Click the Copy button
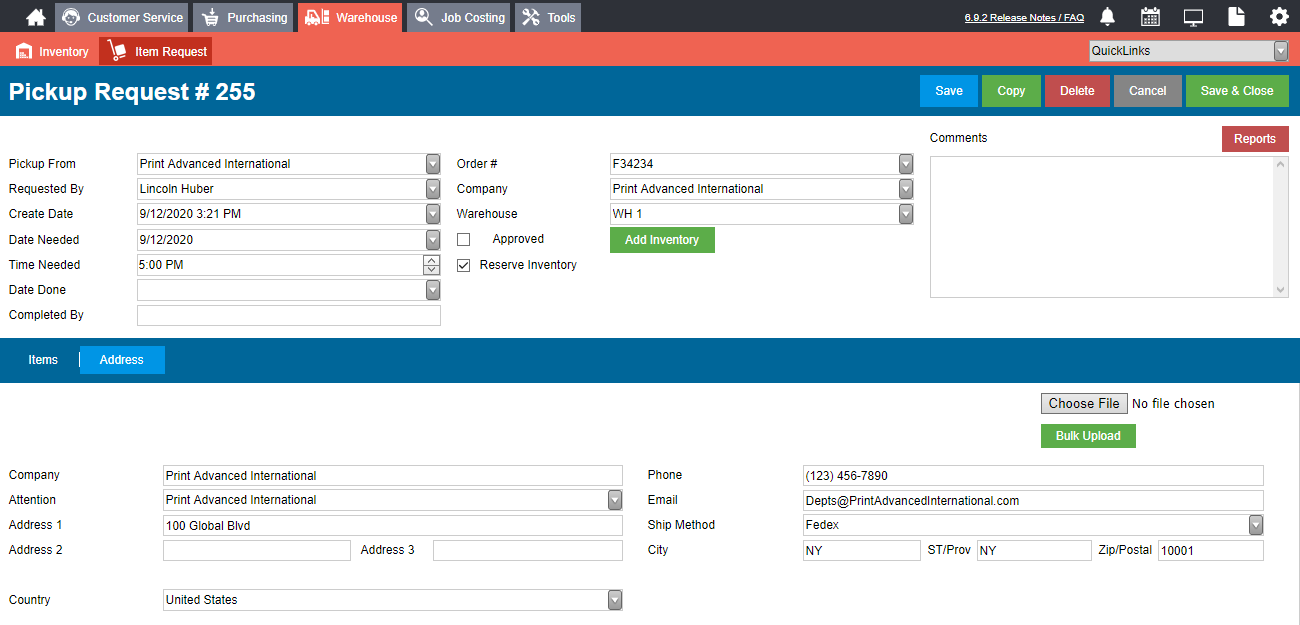The image size is (1300, 625). (x=1011, y=91)
